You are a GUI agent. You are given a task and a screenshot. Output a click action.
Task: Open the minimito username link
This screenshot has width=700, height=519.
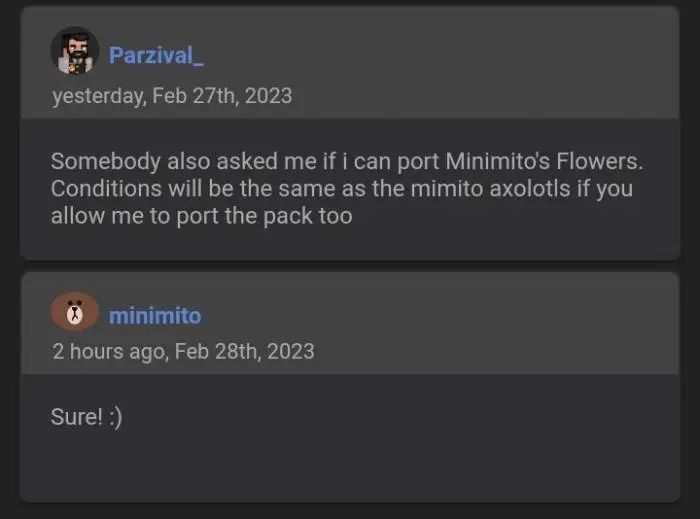coord(155,316)
